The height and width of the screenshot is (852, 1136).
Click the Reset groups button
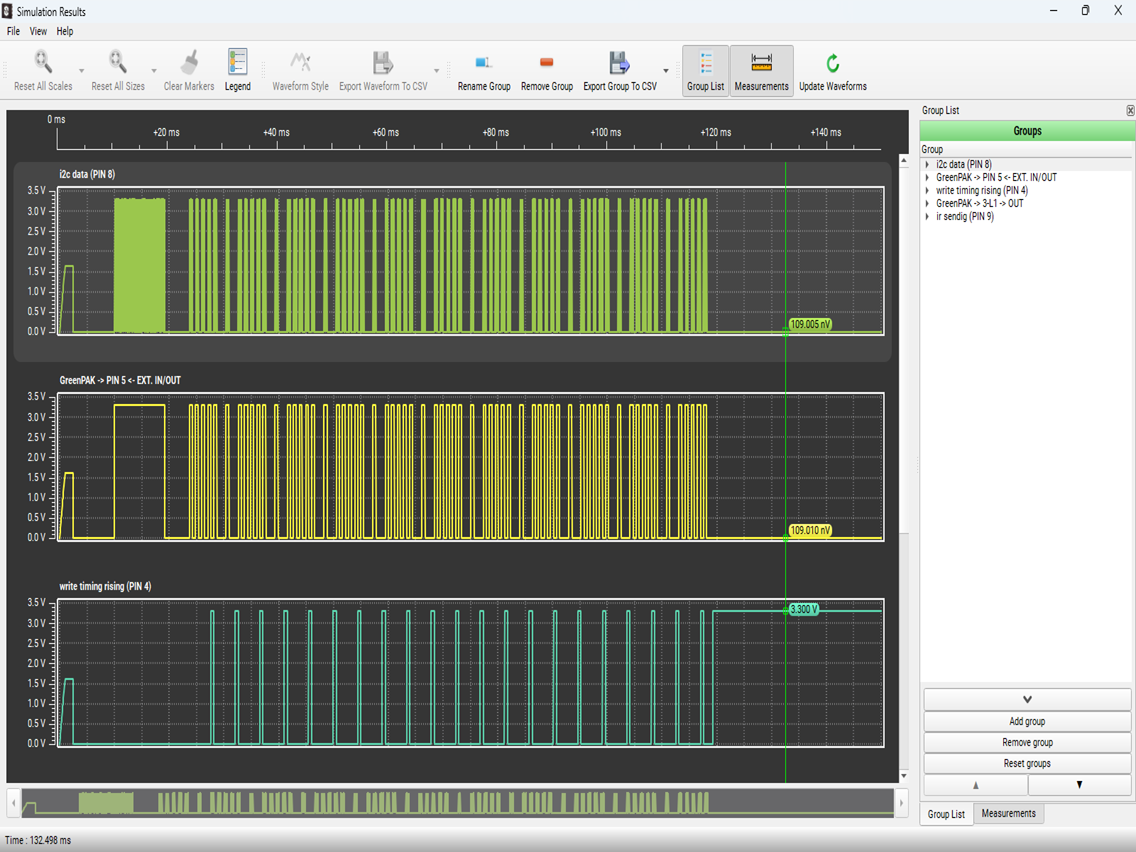pos(1027,763)
